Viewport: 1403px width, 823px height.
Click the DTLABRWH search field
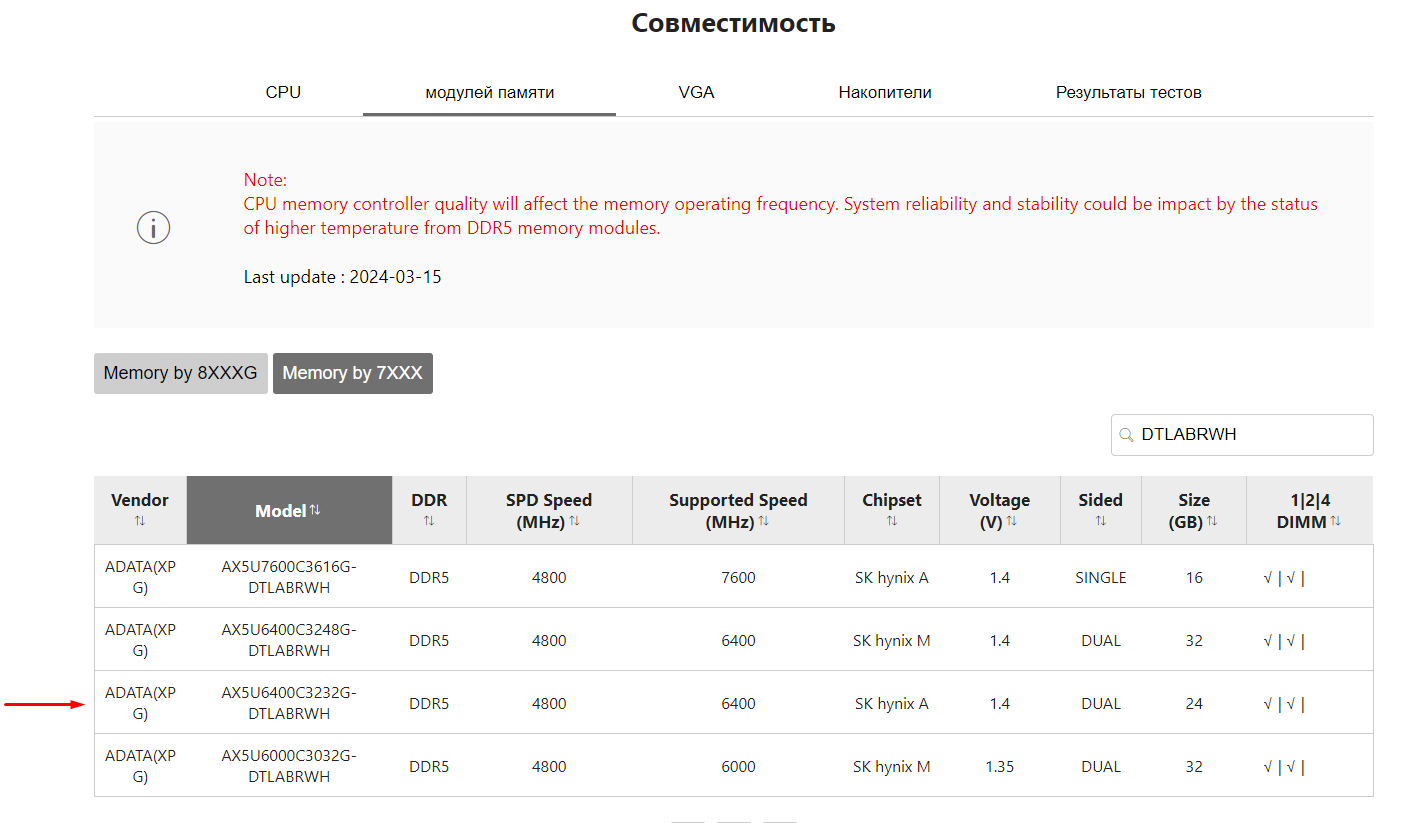[x=1250, y=435]
